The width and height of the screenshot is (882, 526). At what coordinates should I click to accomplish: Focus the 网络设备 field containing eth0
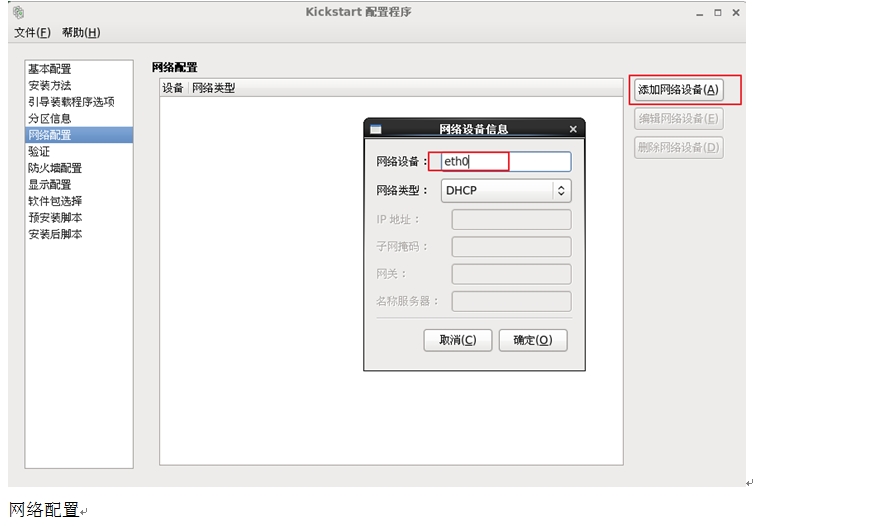coord(506,161)
